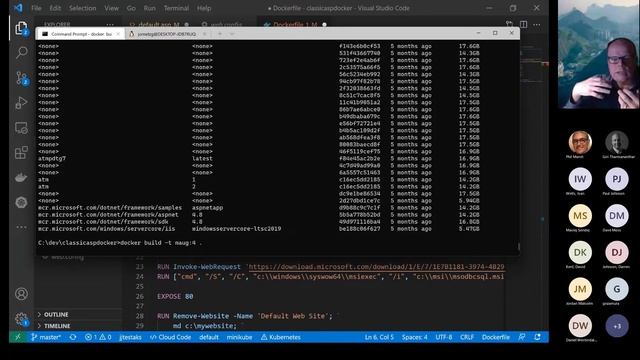Click the master branch in status bar

[x=46, y=337]
